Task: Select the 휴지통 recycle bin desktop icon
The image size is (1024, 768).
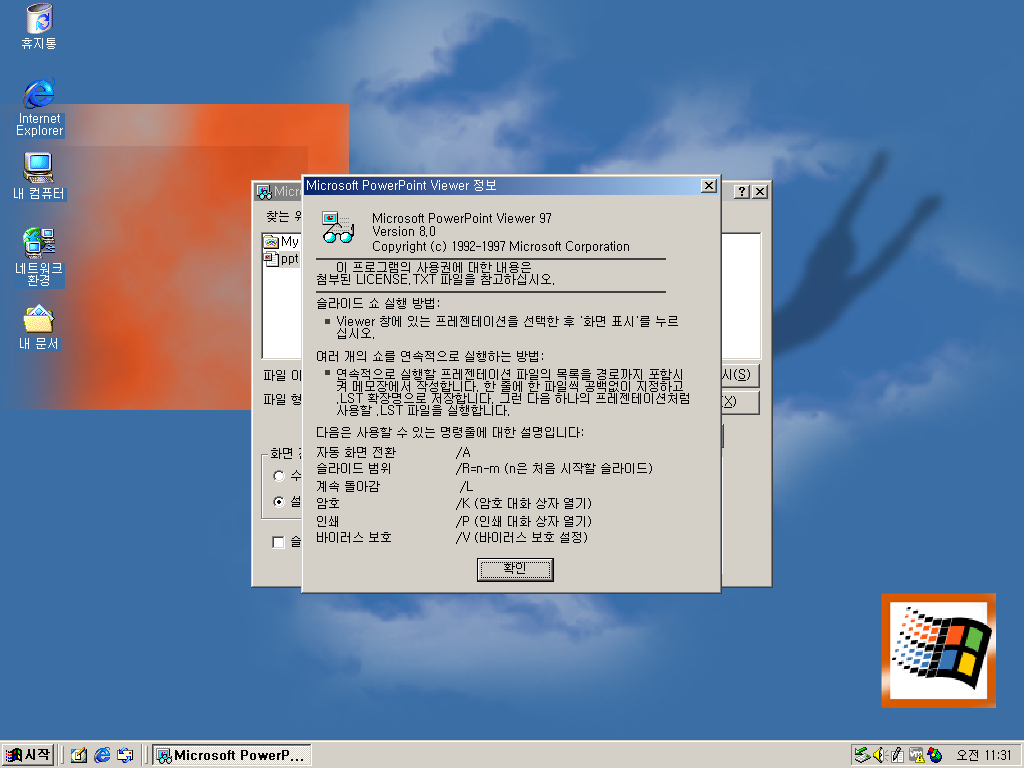Action: [39, 26]
